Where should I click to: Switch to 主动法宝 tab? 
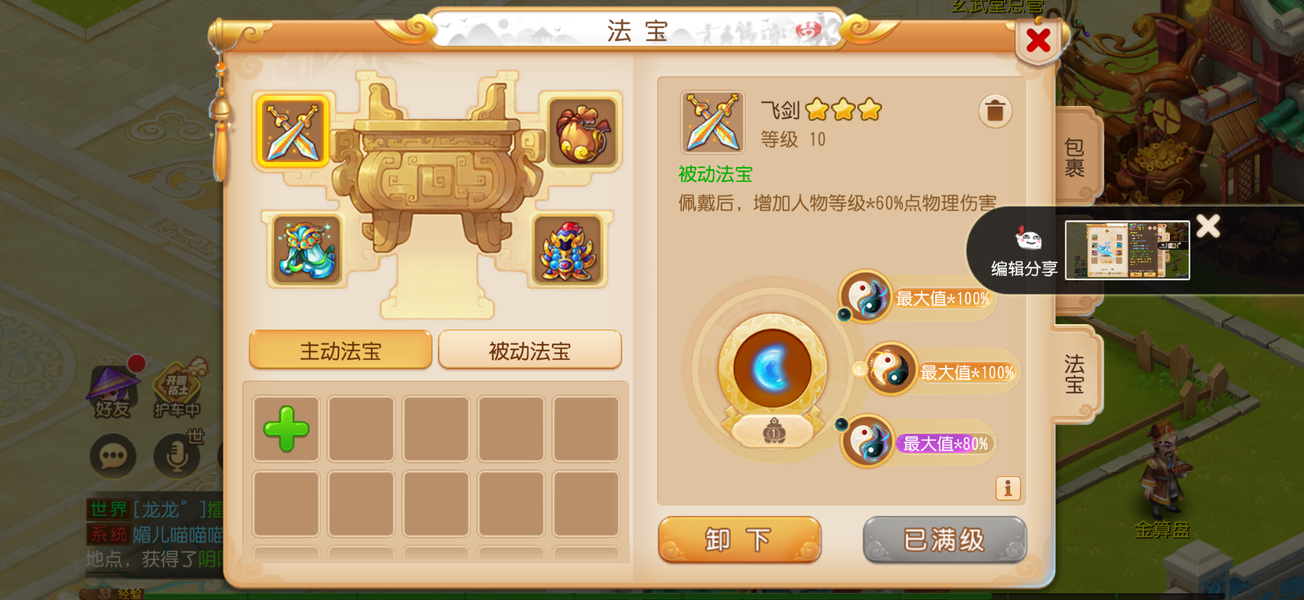(340, 350)
